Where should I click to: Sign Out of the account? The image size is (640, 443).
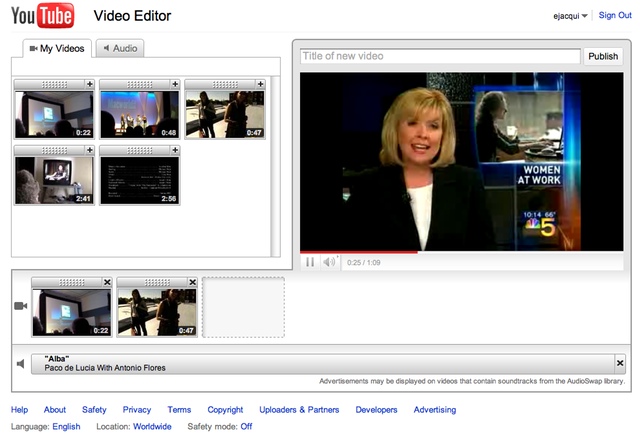pos(615,16)
